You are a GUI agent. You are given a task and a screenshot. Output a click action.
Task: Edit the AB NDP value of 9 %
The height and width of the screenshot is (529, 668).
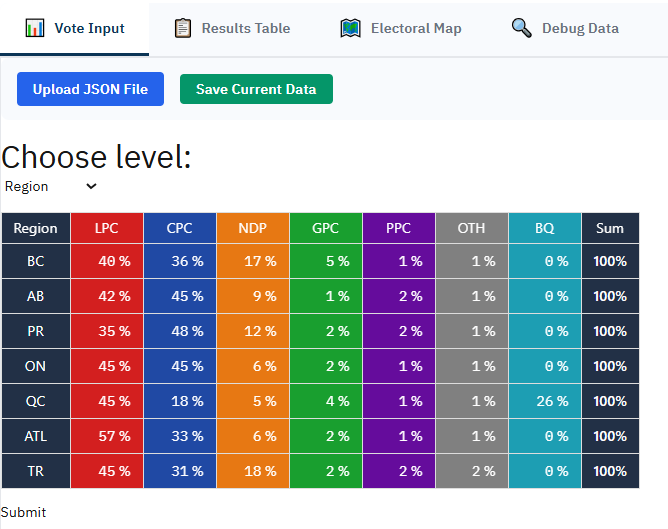[253, 296]
